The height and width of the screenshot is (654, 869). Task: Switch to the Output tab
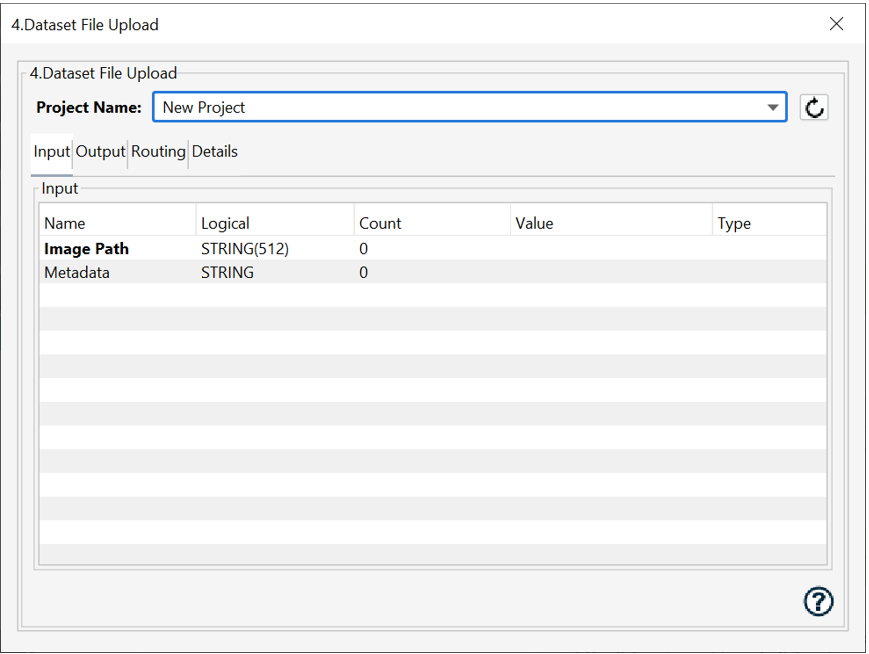pyautogui.click(x=100, y=152)
